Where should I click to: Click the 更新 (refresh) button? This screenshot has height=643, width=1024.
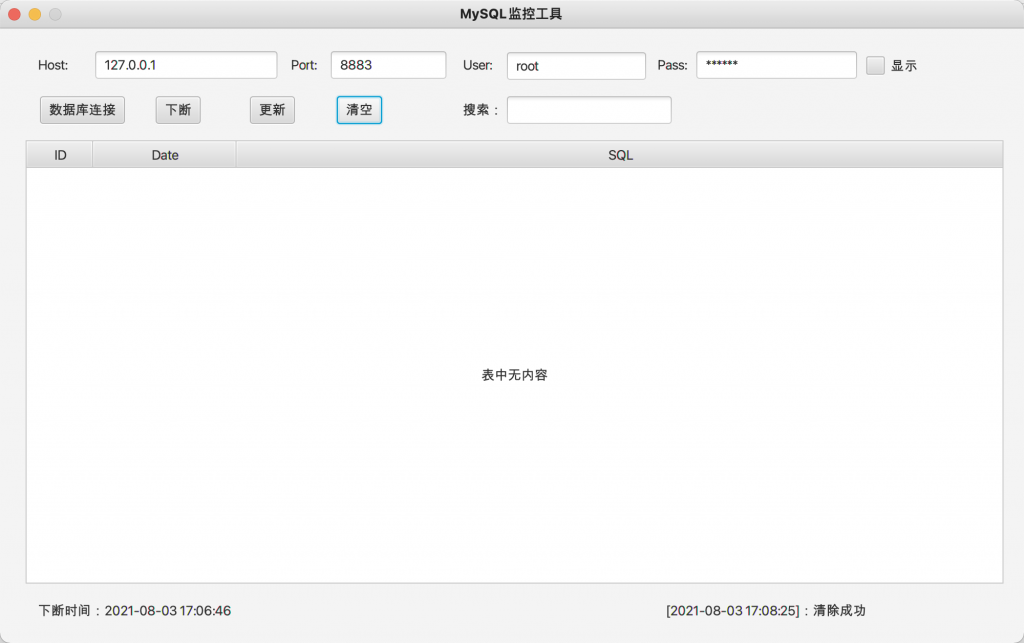[271, 110]
